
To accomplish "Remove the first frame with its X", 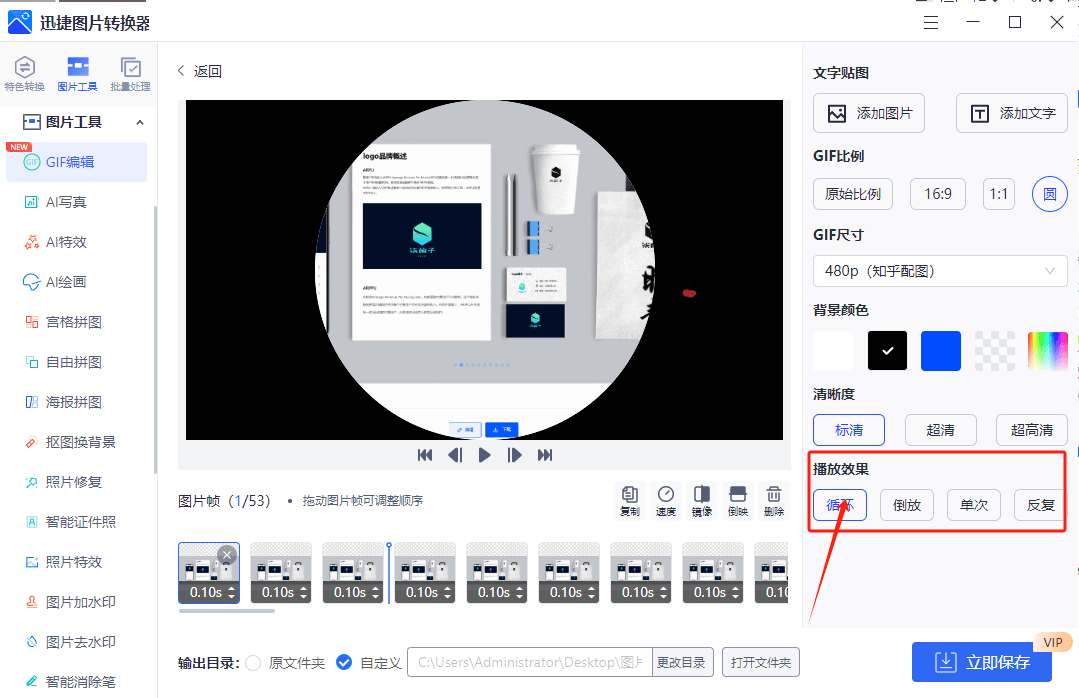I will (227, 555).
